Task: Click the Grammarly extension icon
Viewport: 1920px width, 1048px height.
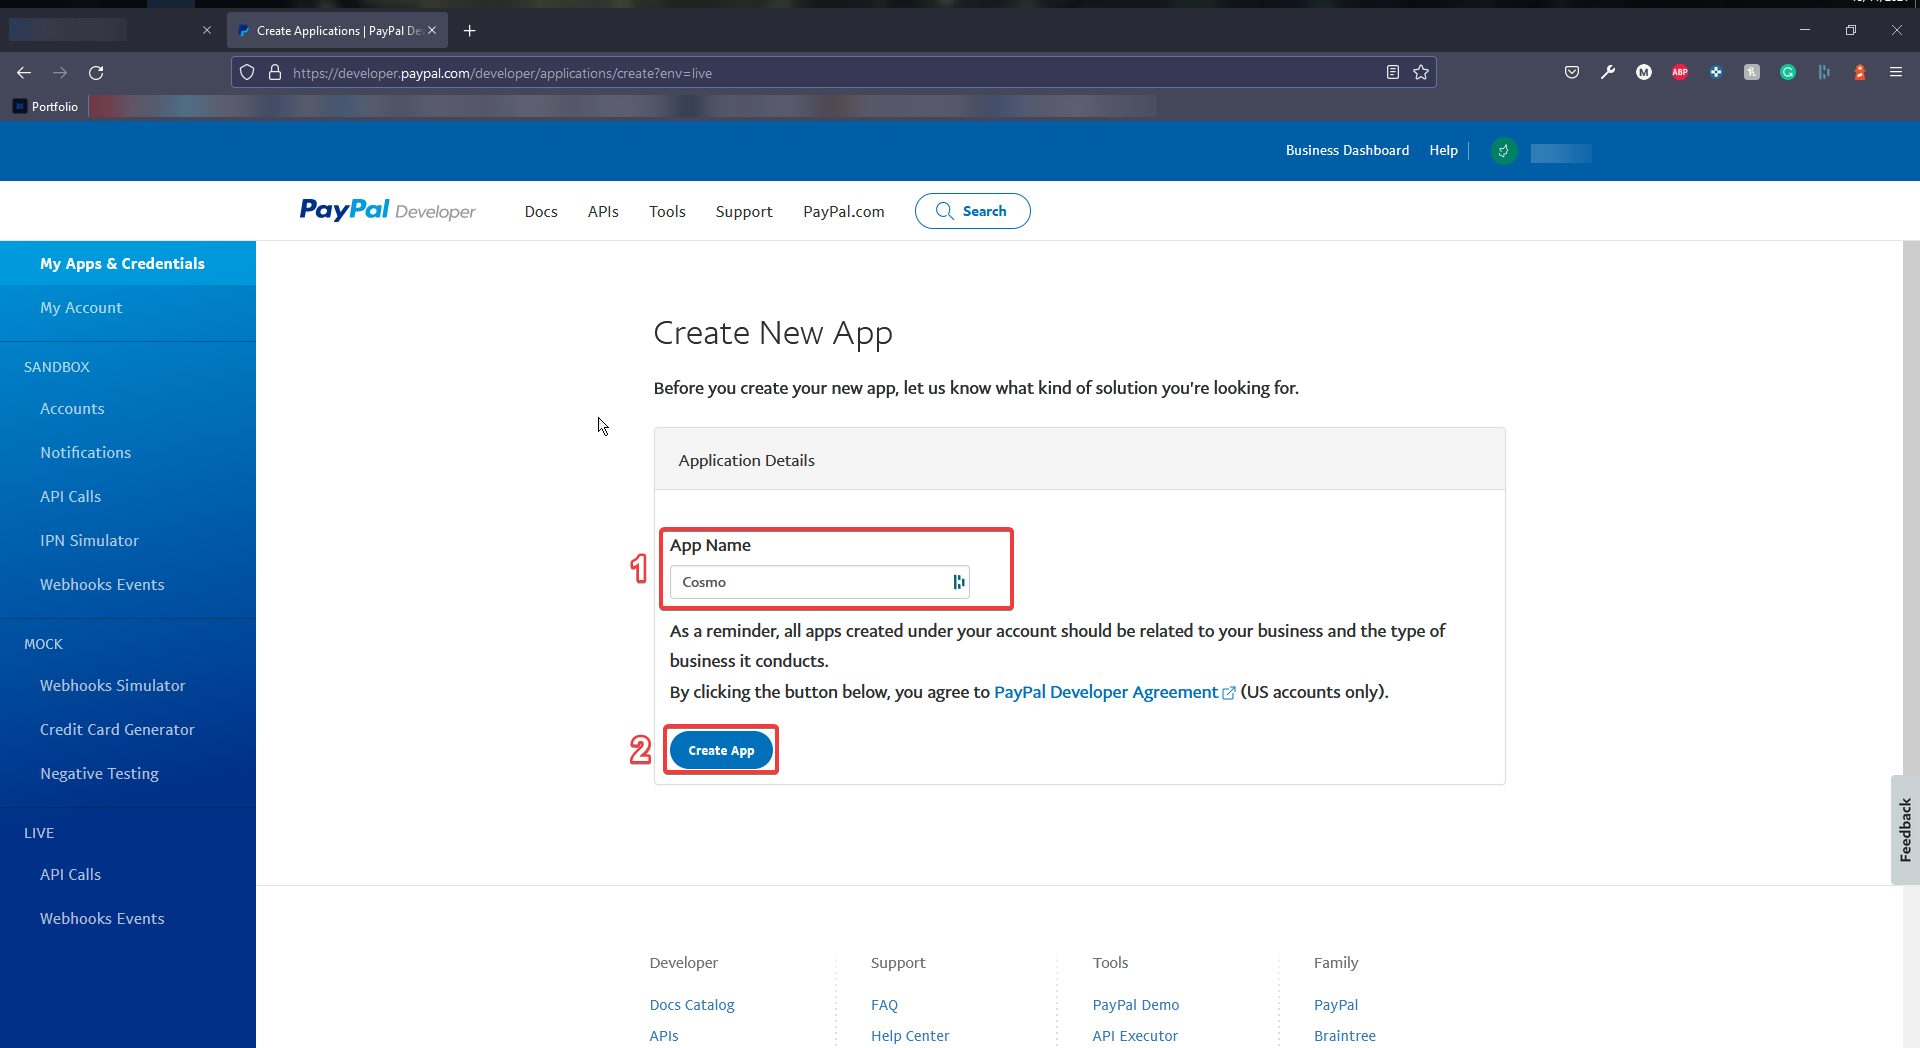Action: 1788,72
